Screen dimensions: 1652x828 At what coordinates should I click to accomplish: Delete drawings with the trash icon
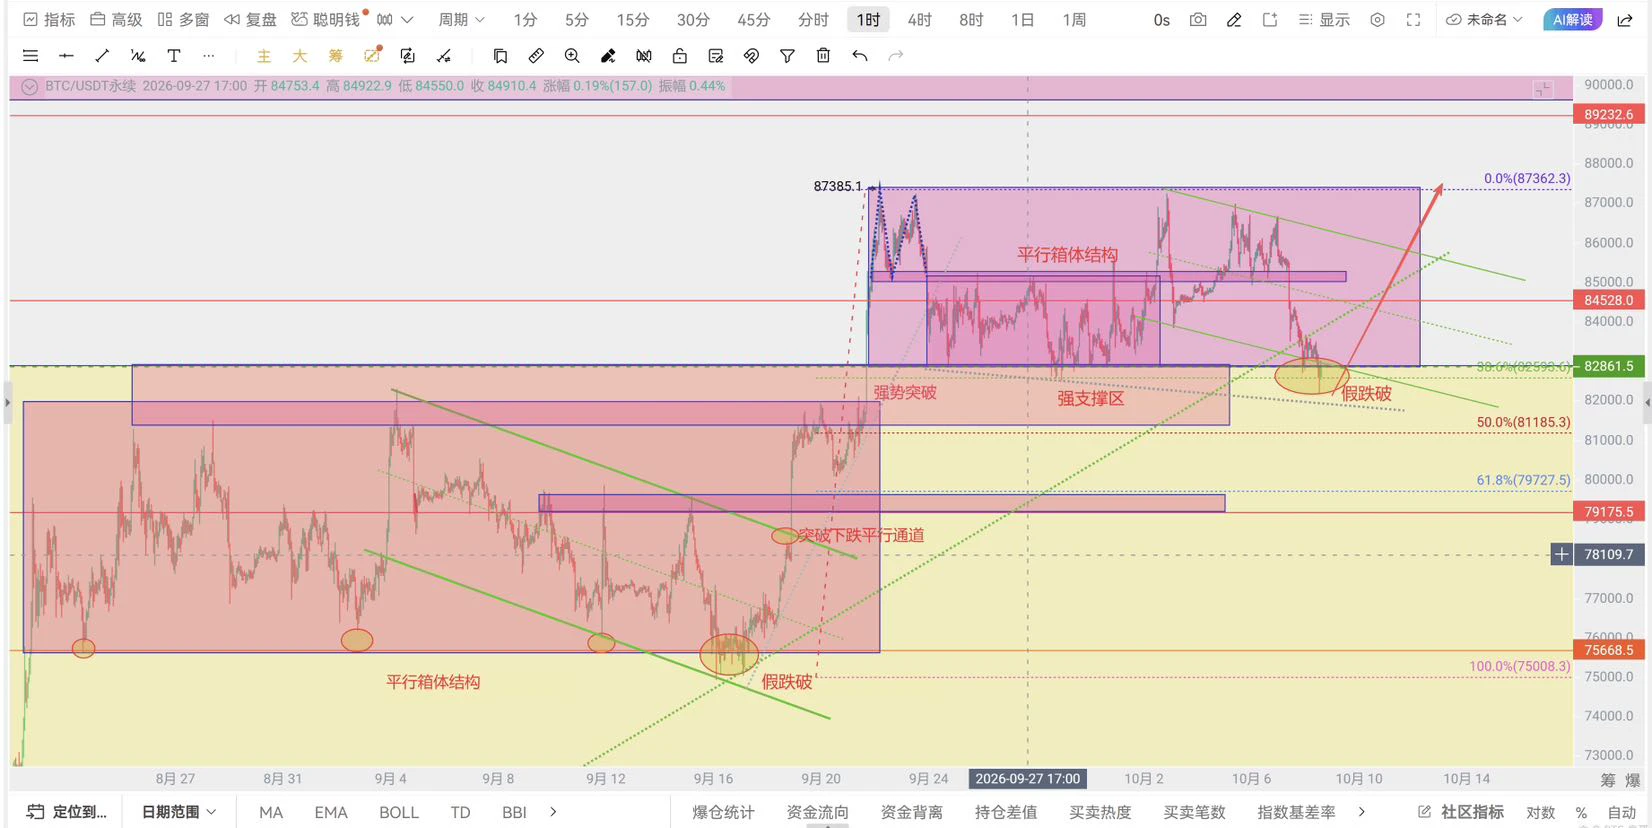tap(823, 56)
